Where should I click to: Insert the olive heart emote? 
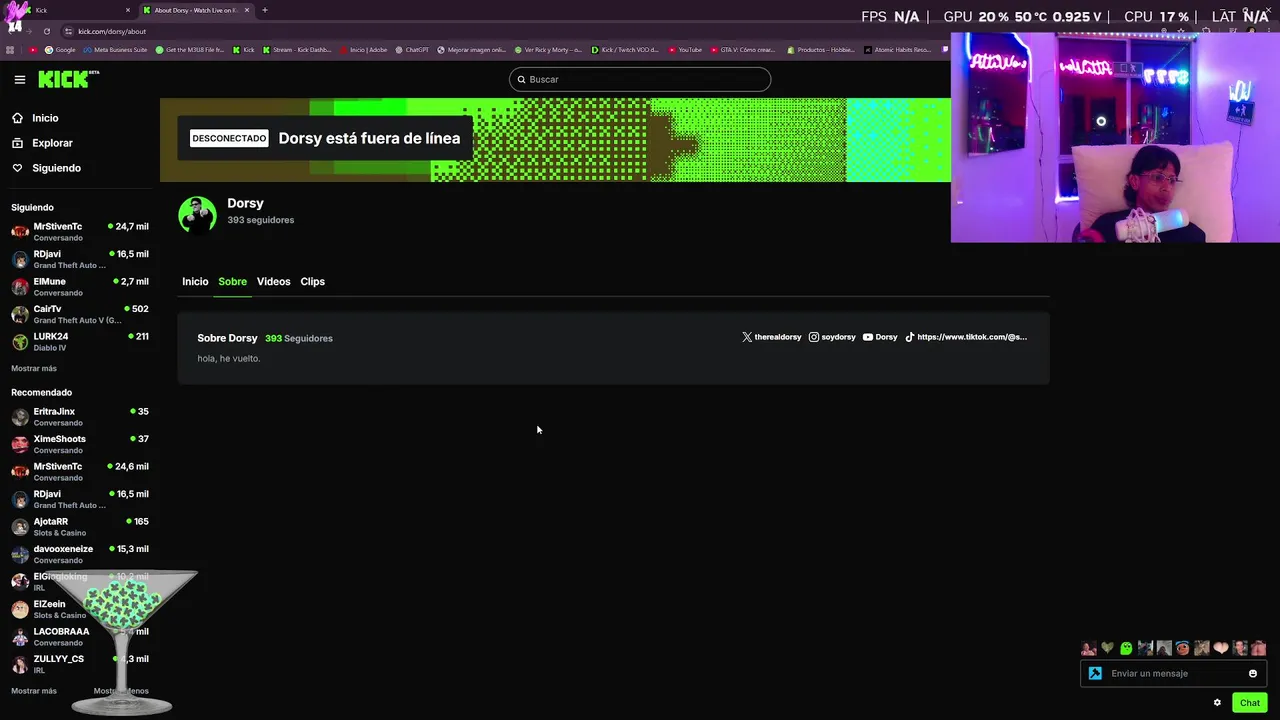[1107, 648]
